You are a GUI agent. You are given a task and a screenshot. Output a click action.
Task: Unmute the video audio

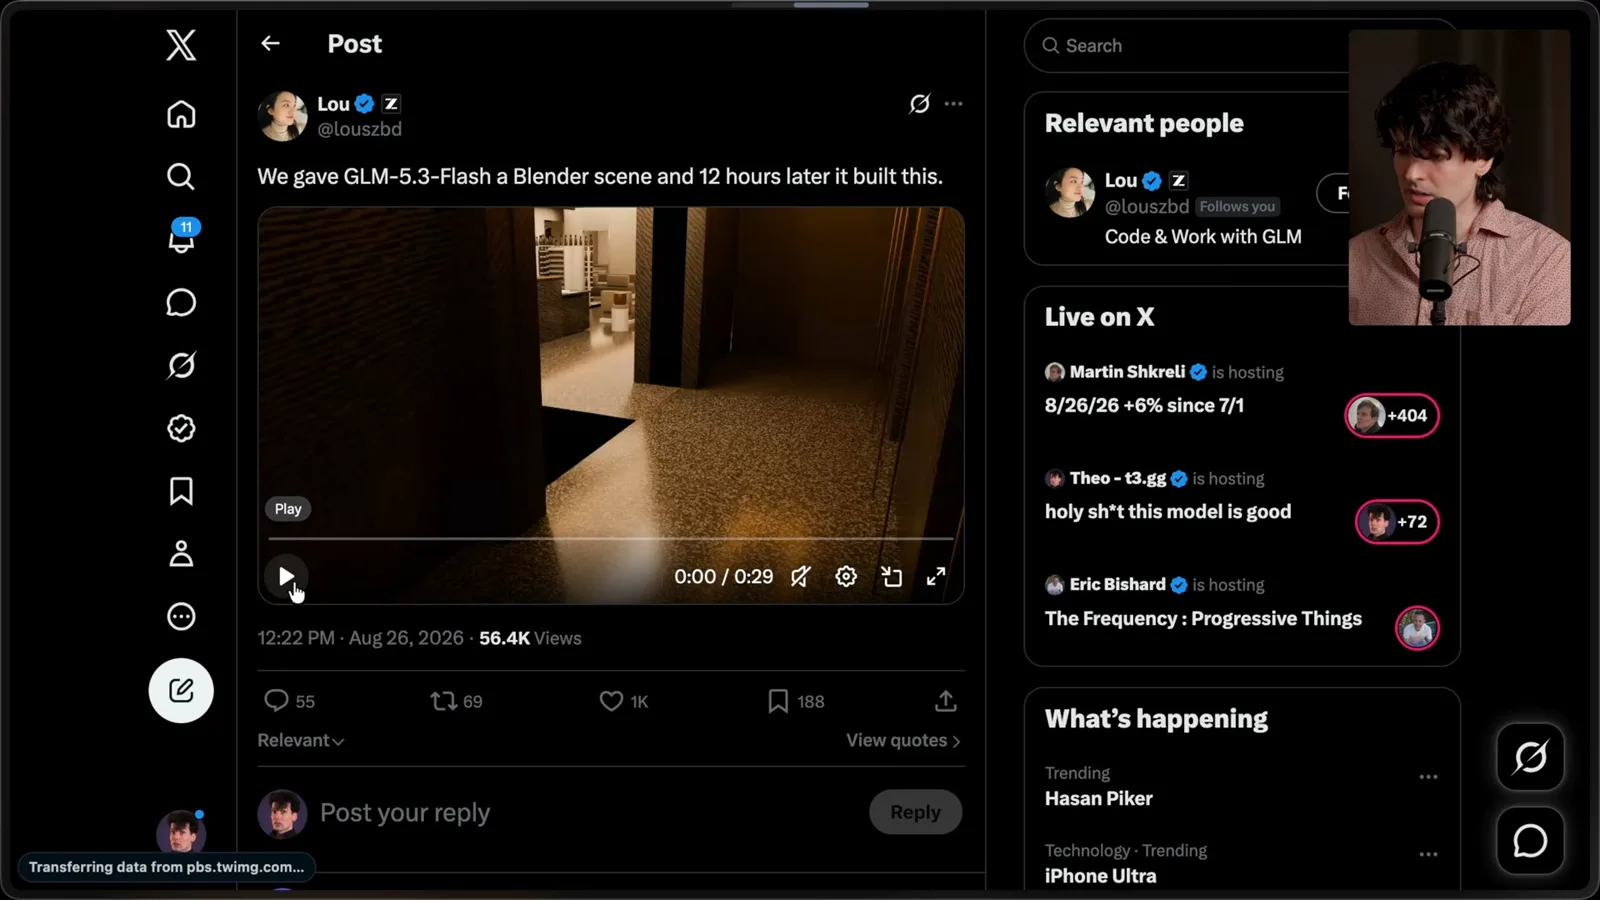click(801, 576)
